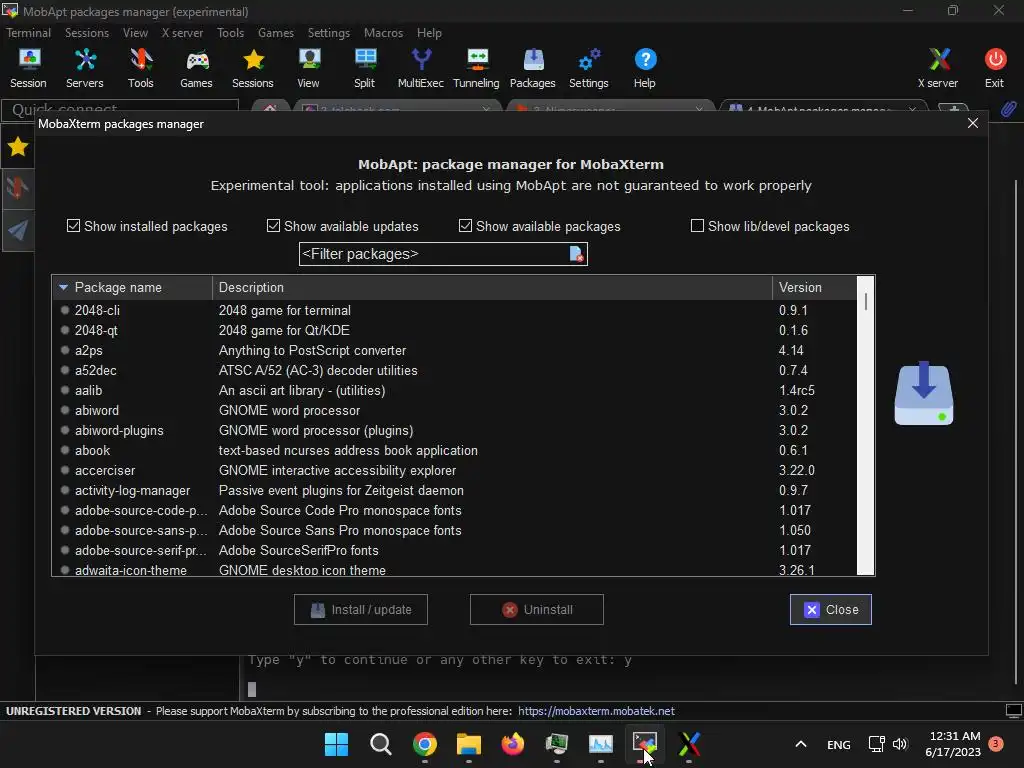Open the Games menu in the menu bar
Viewport: 1024px width, 768px height.
click(x=276, y=33)
